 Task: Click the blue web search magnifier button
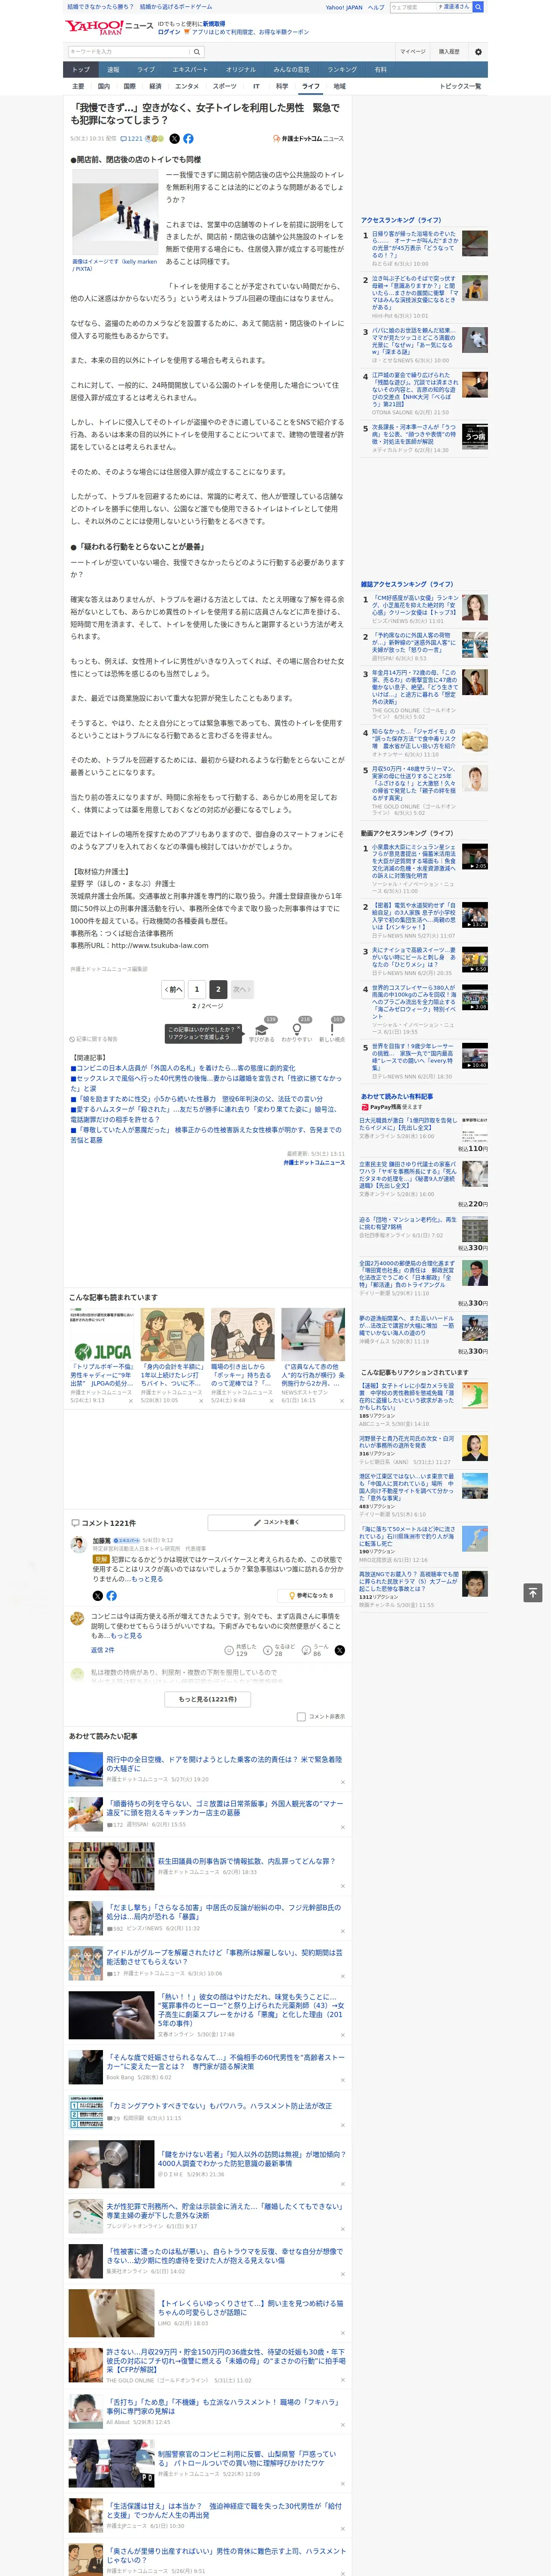pyautogui.click(x=478, y=7)
